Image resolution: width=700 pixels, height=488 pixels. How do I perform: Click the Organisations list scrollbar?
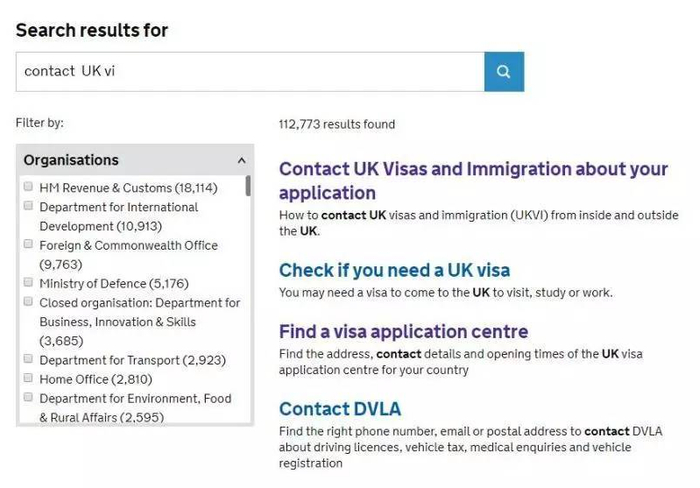point(248,186)
